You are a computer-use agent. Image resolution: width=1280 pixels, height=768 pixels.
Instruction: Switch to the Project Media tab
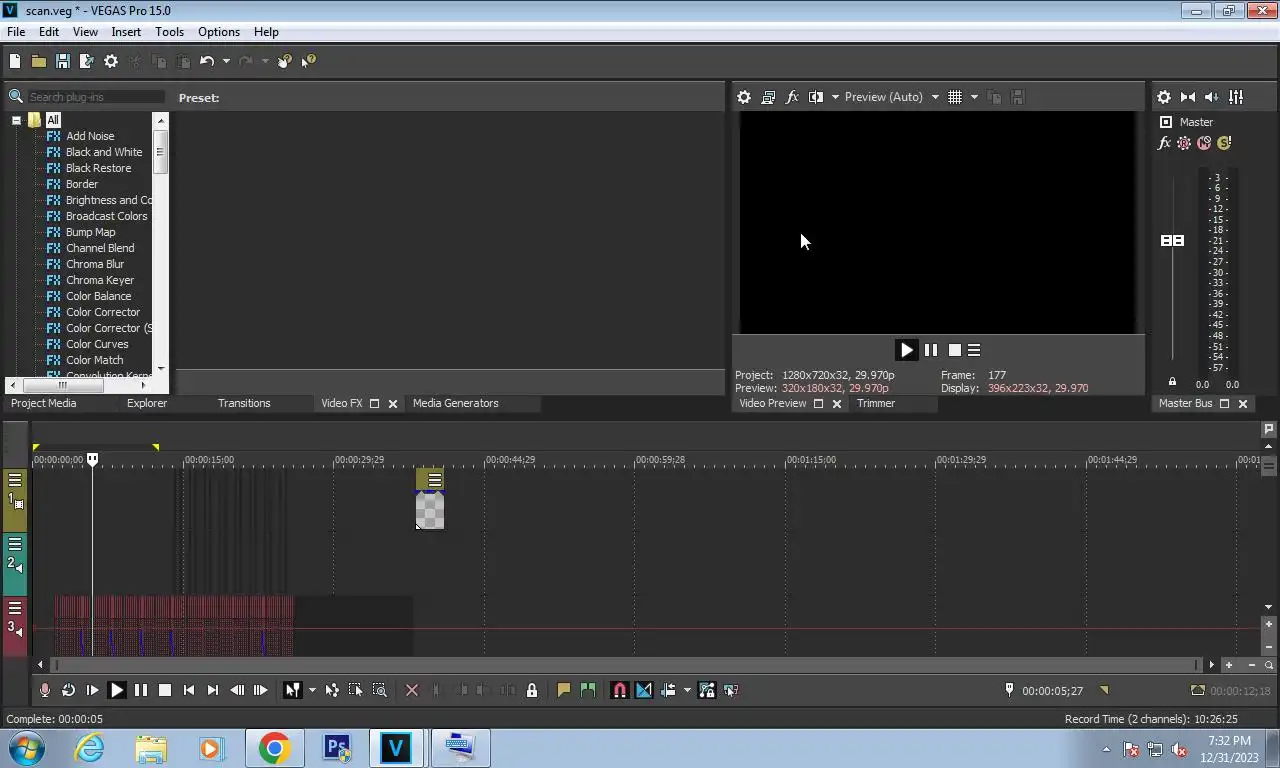pos(43,403)
